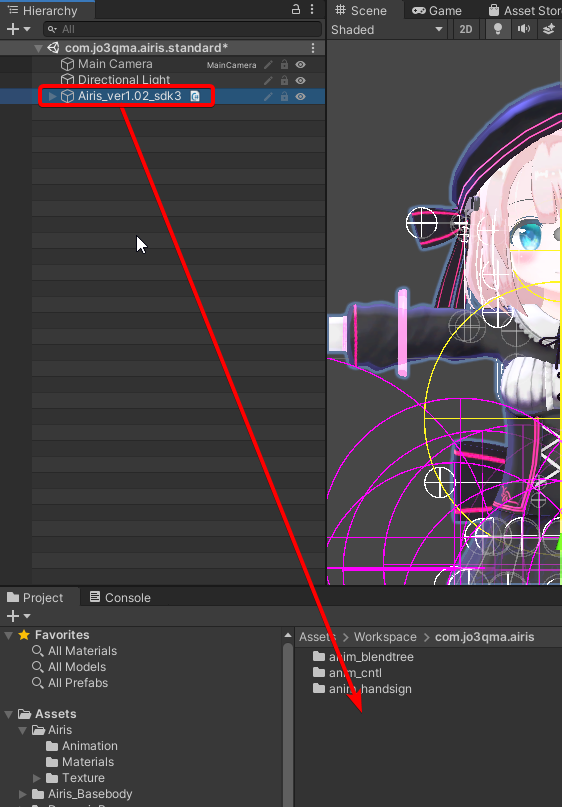Click Workspace in the breadcrumb path
Viewport: 562px width, 807px height.
coord(385,637)
